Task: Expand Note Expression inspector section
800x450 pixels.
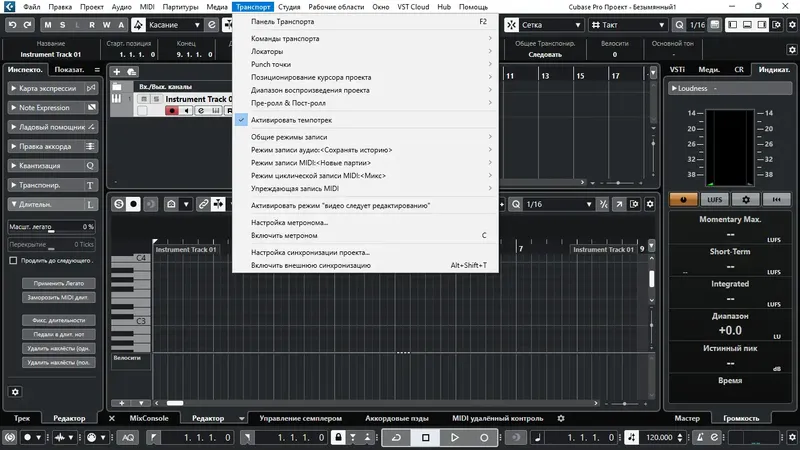Action: [x=52, y=108]
